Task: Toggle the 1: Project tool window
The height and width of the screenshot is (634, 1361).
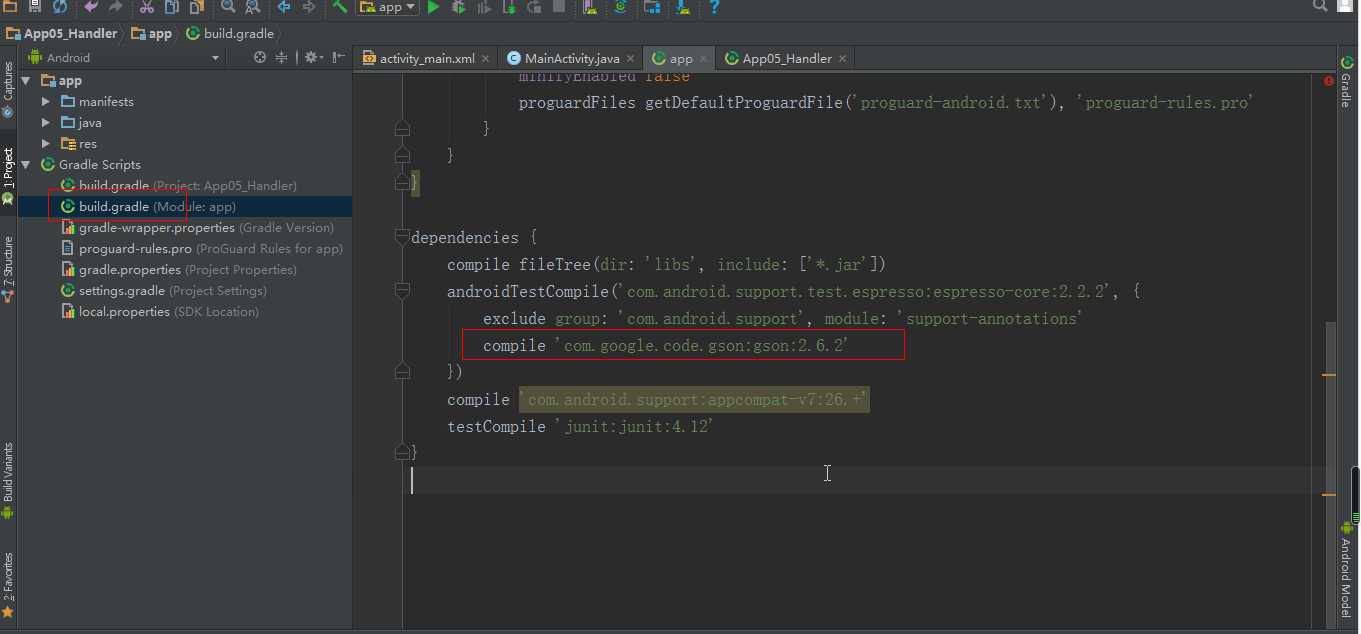Action: (8, 176)
